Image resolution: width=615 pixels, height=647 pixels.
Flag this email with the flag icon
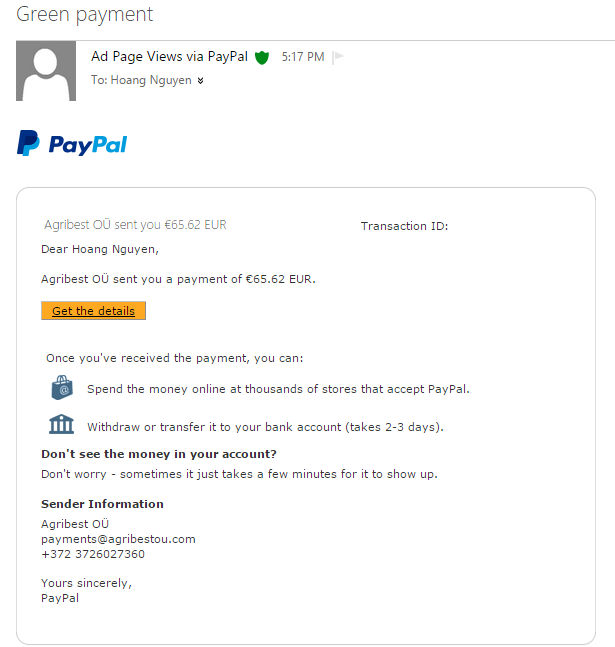click(337, 57)
